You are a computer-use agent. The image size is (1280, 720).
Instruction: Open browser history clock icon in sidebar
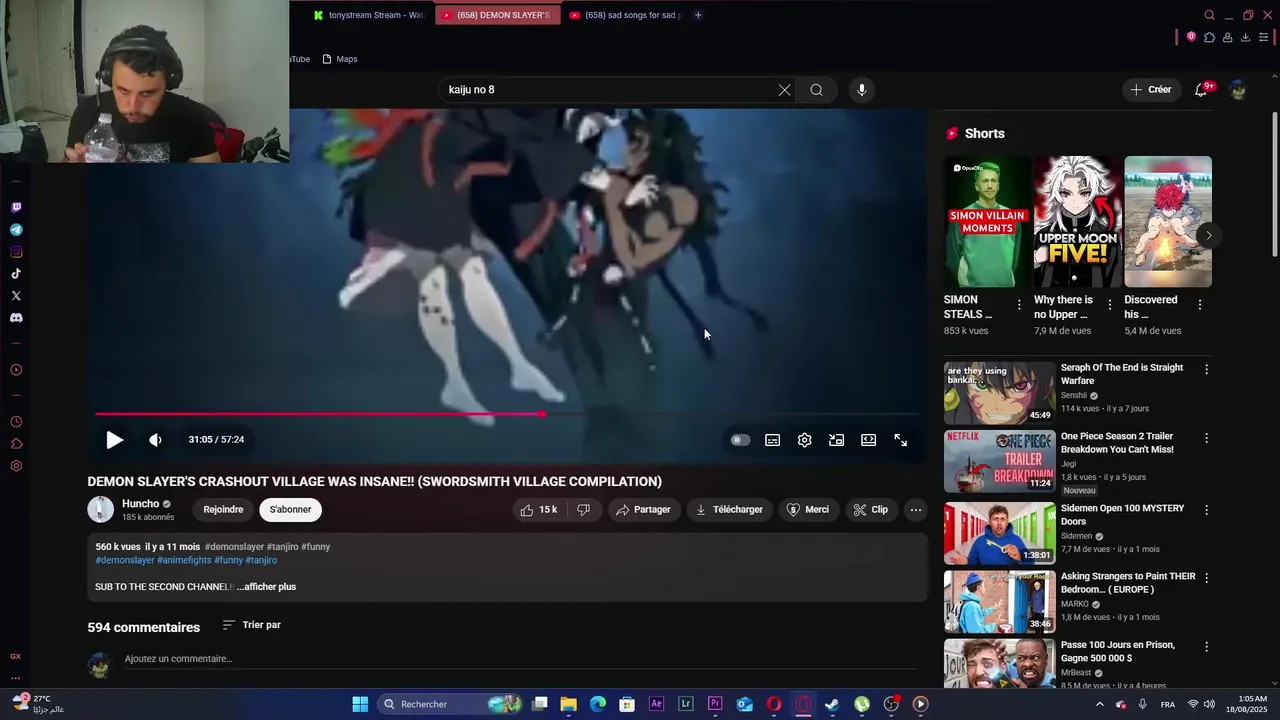coord(16,422)
